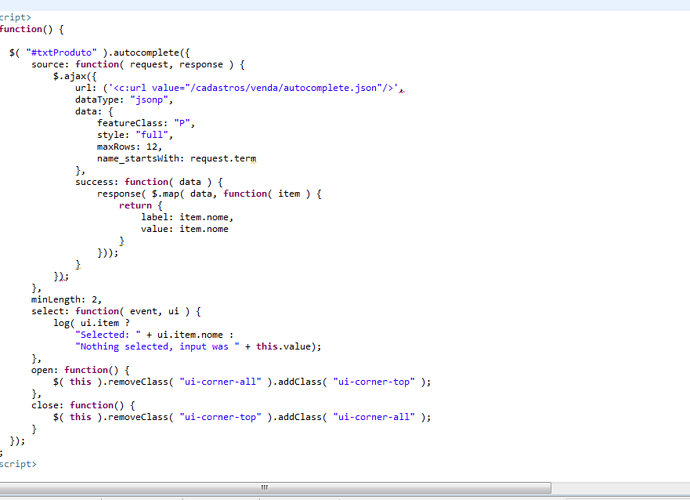This screenshot has height=500, width=690.
Task: Click the horizontal scrollbar thumb
Action: (x=275, y=488)
